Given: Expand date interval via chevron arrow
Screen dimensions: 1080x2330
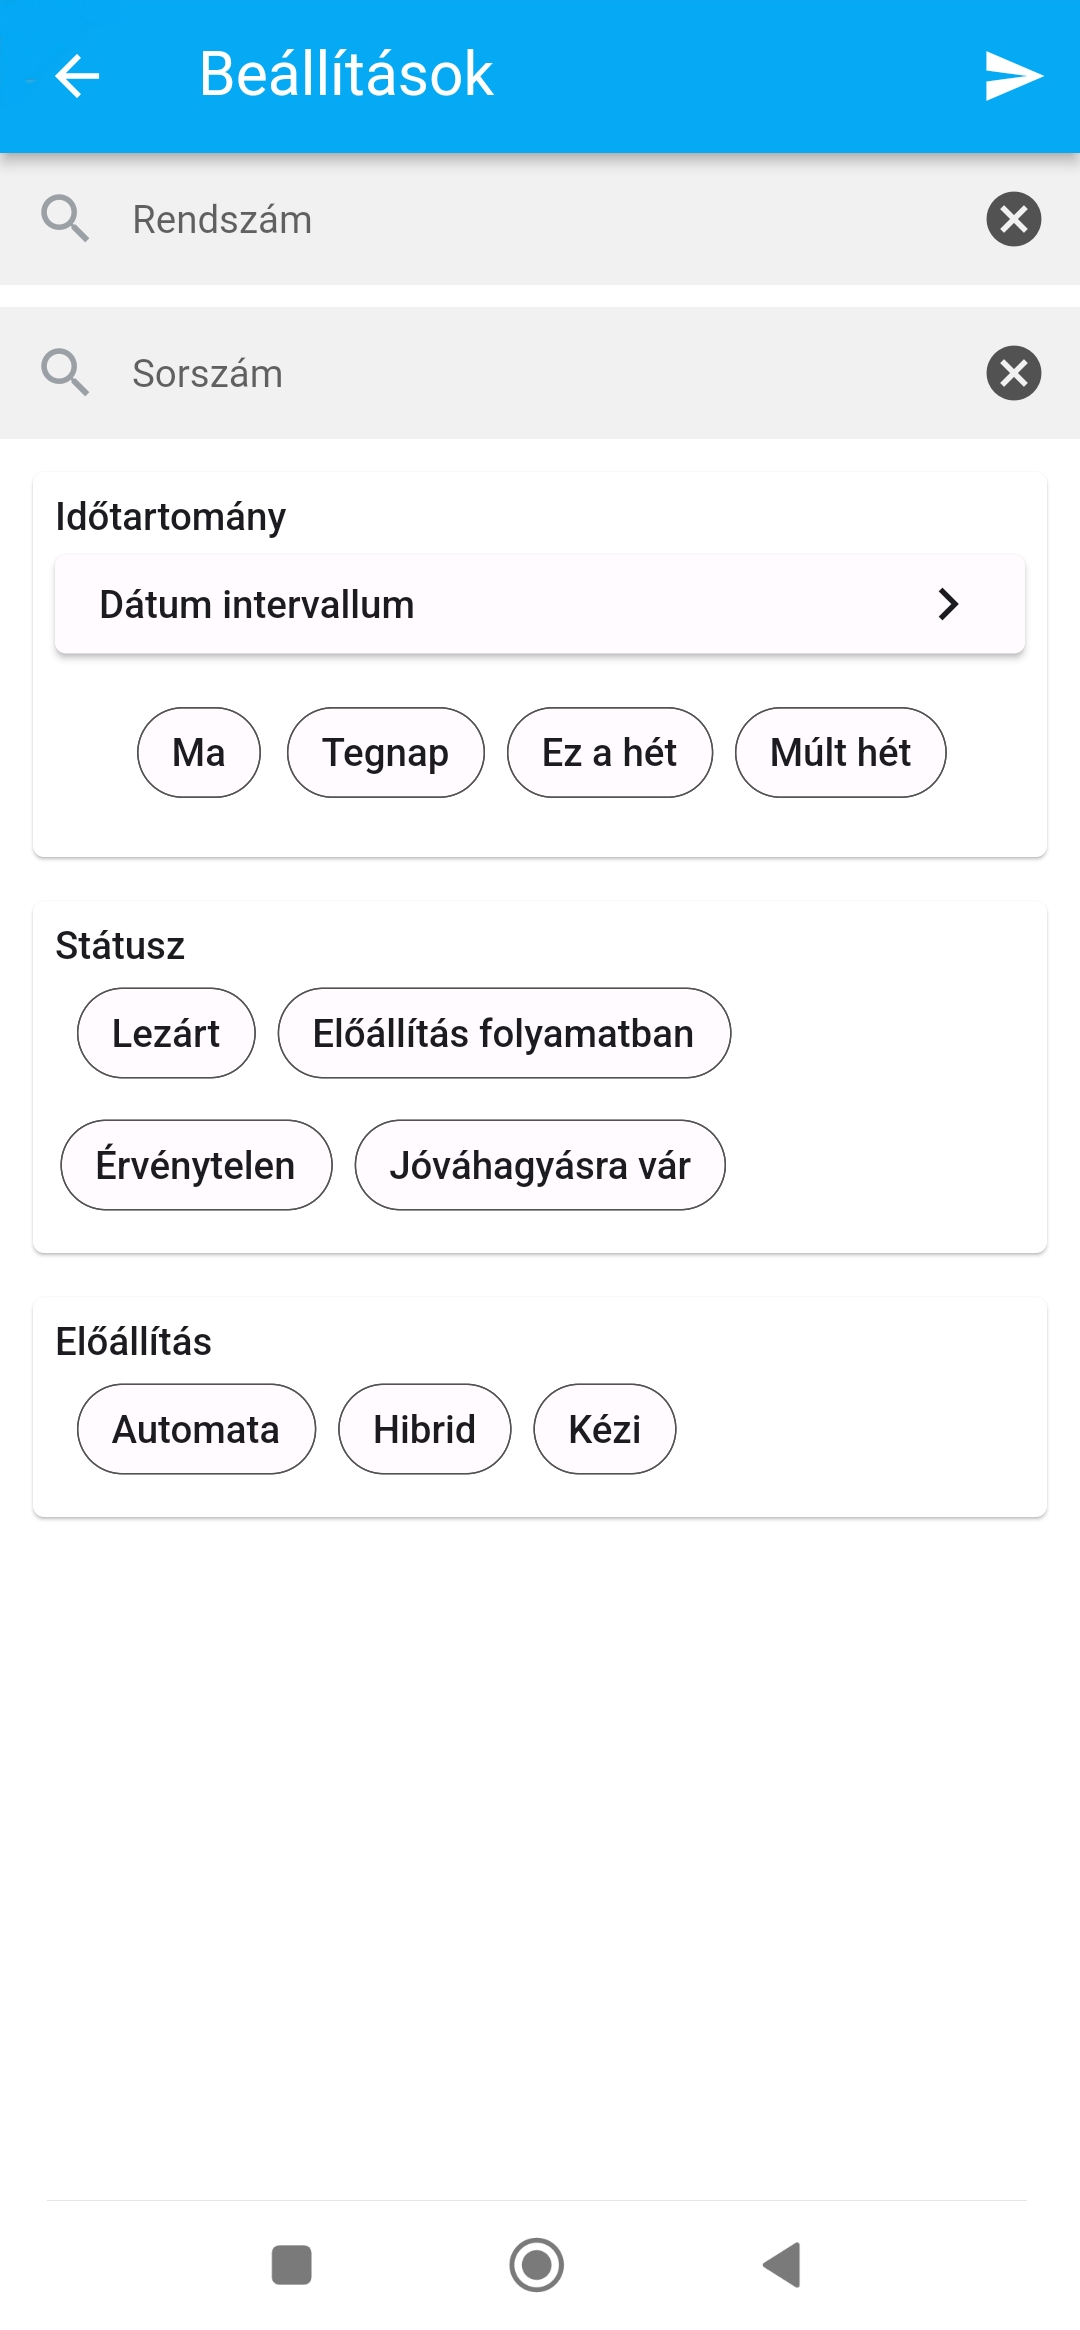Looking at the screenshot, I should 948,604.
